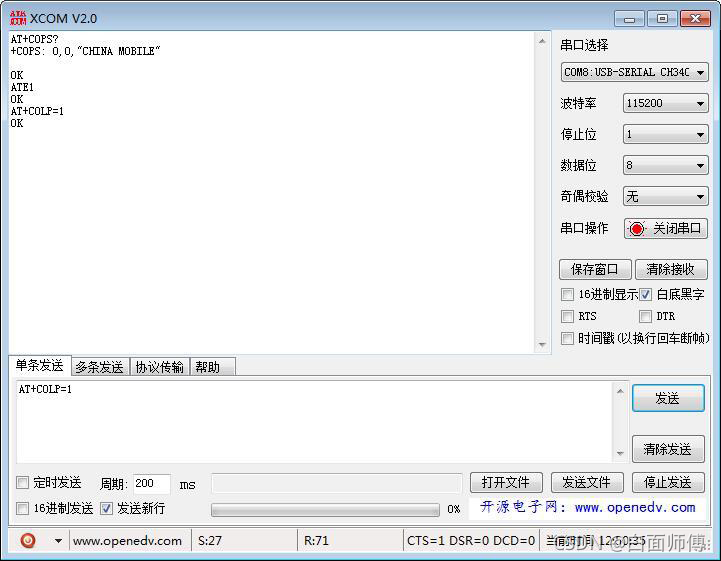Switch to 协议传输 tab
721x561 pixels.
[160, 367]
